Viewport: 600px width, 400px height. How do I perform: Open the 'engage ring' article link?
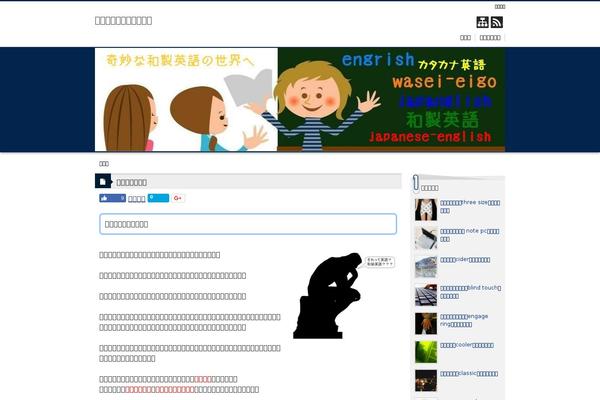[x=464, y=320]
